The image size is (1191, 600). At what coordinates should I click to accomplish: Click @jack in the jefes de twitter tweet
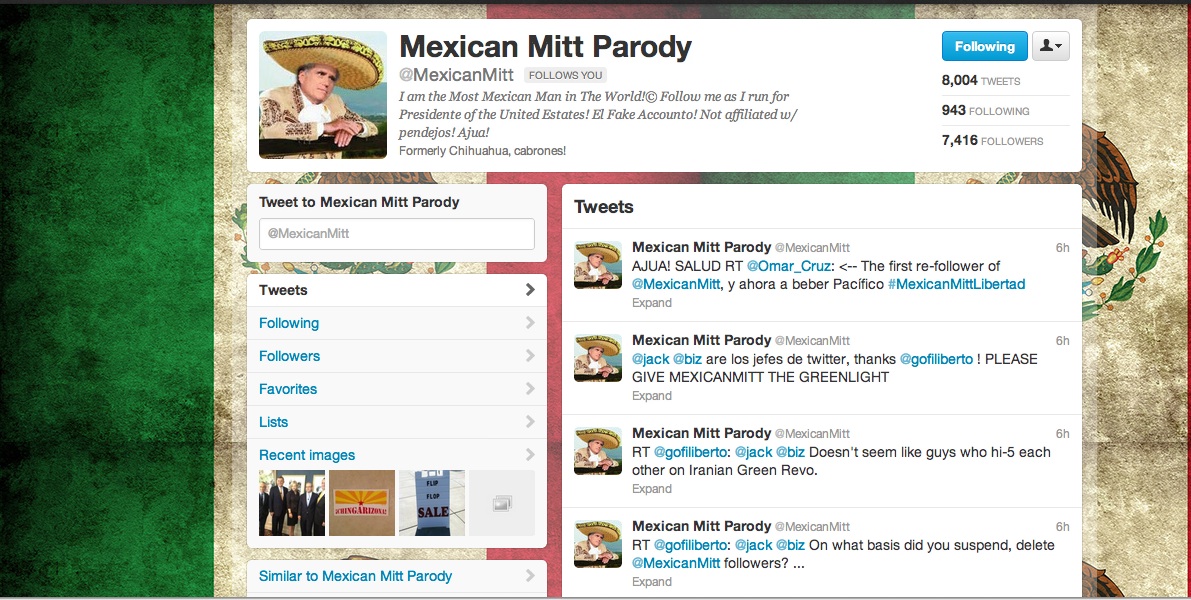point(650,359)
